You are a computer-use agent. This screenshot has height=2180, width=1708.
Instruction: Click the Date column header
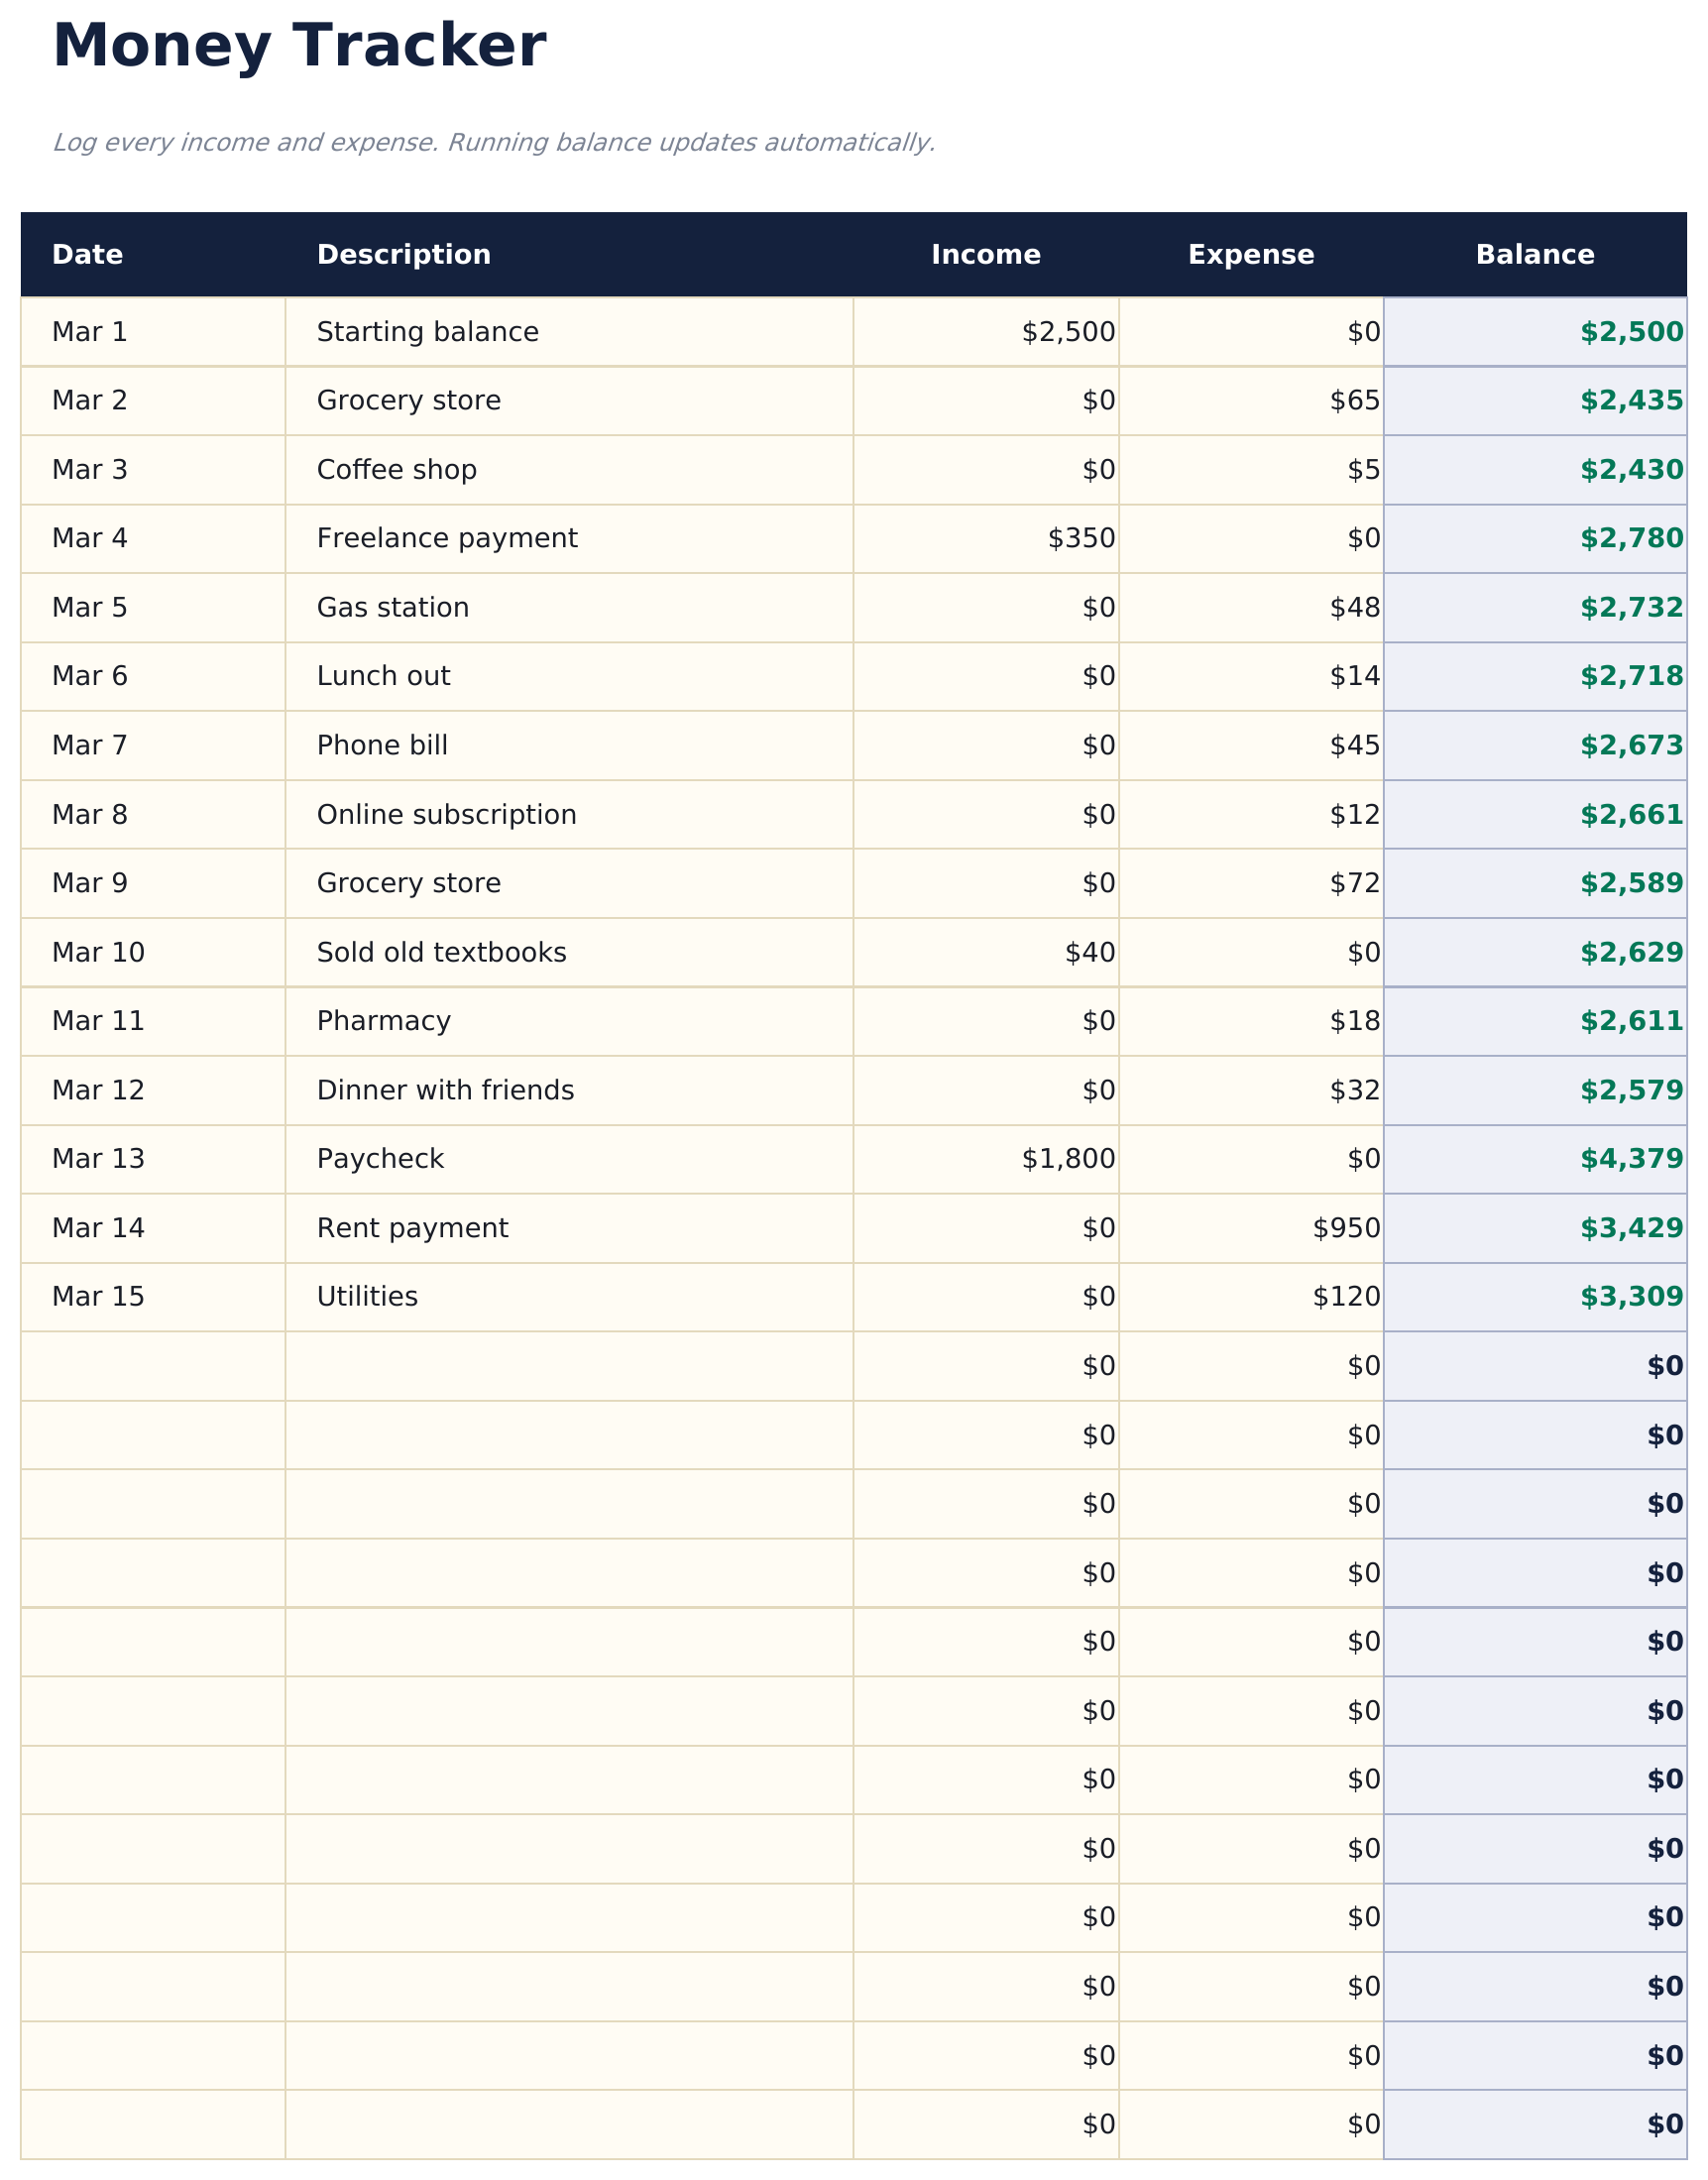coord(88,254)
